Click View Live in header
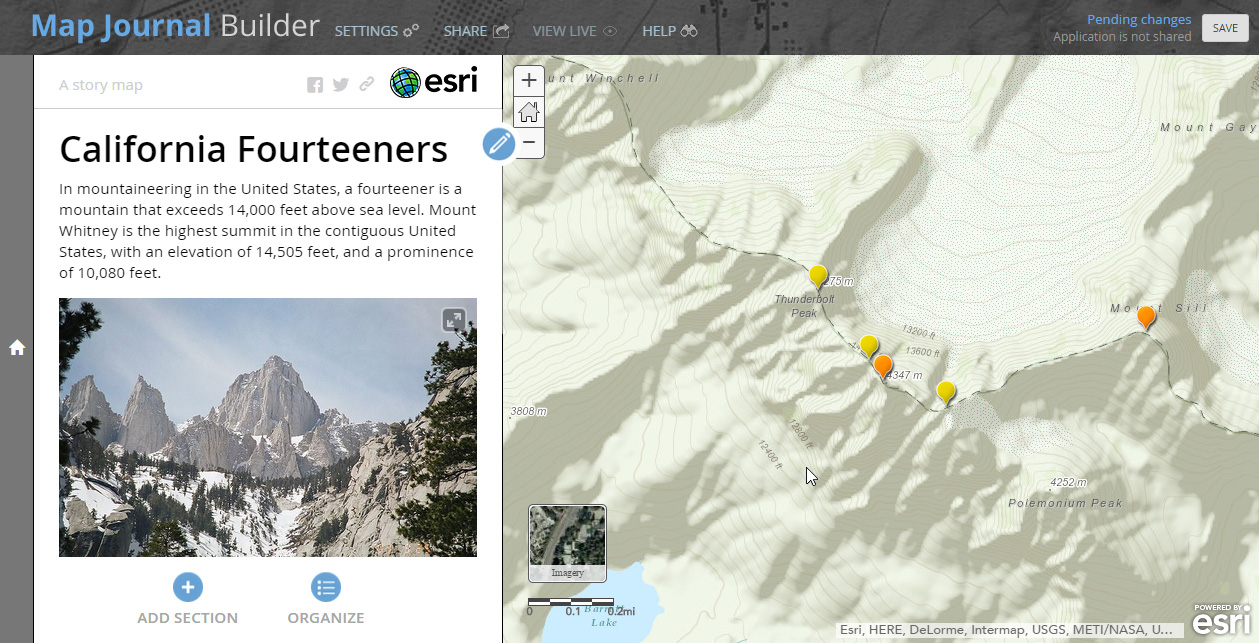This screenshot has height=643, width=1259. click(575, 31)
